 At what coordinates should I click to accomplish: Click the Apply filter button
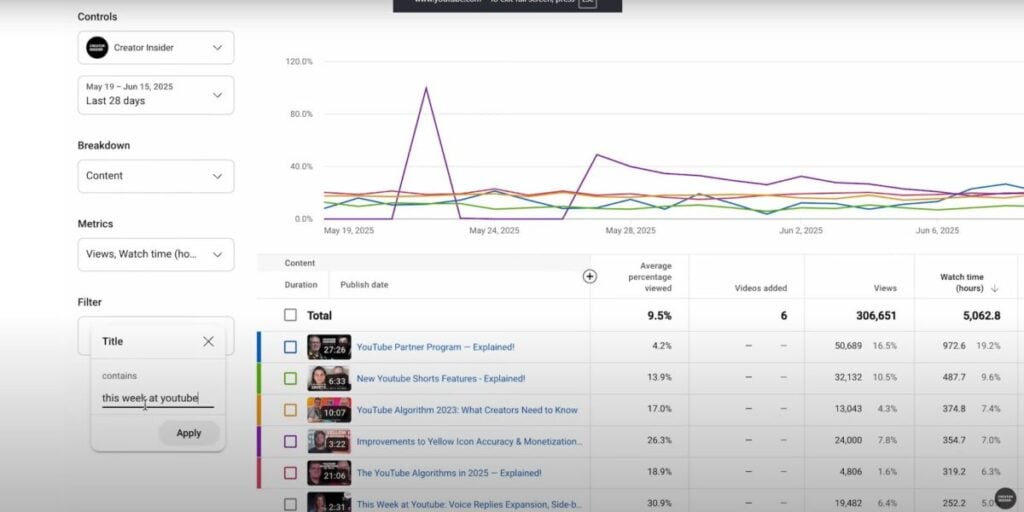click(x=189, y=433)
